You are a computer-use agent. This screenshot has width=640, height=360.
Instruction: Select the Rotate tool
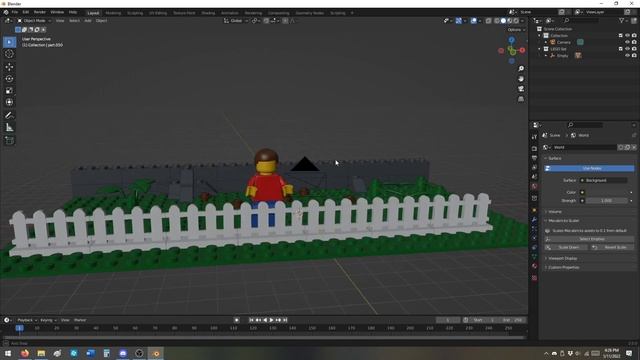tap(9, 78)
